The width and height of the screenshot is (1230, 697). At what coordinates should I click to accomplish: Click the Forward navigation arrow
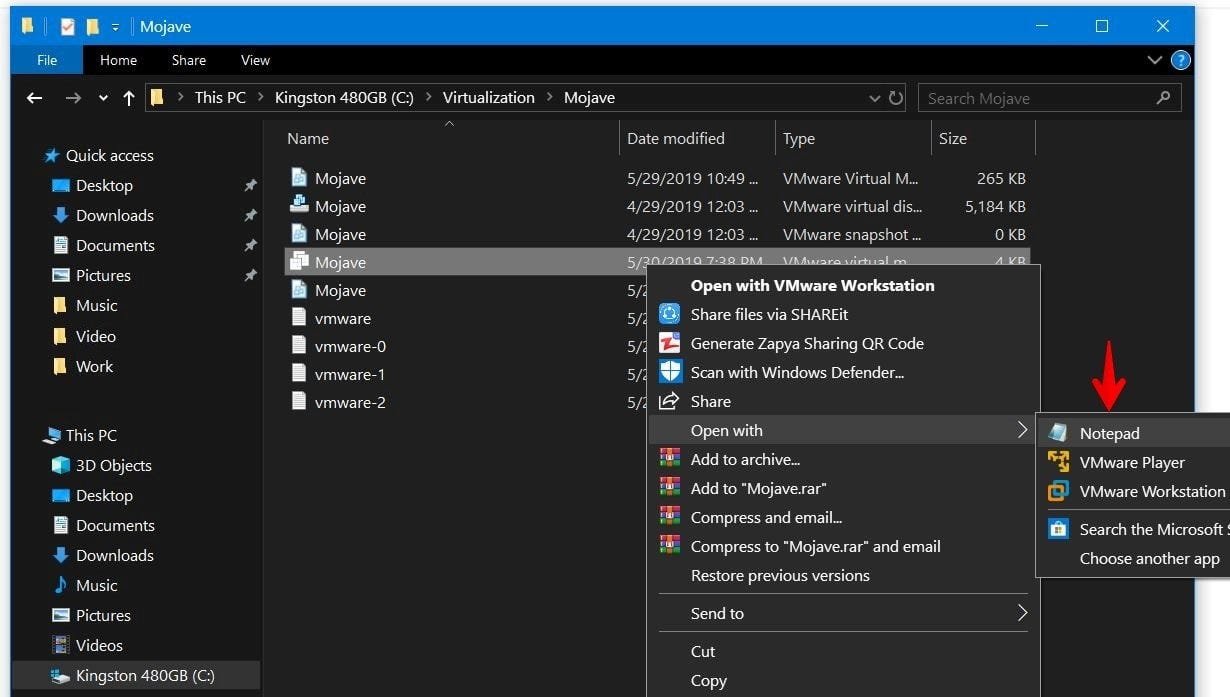tap(73, 98)
